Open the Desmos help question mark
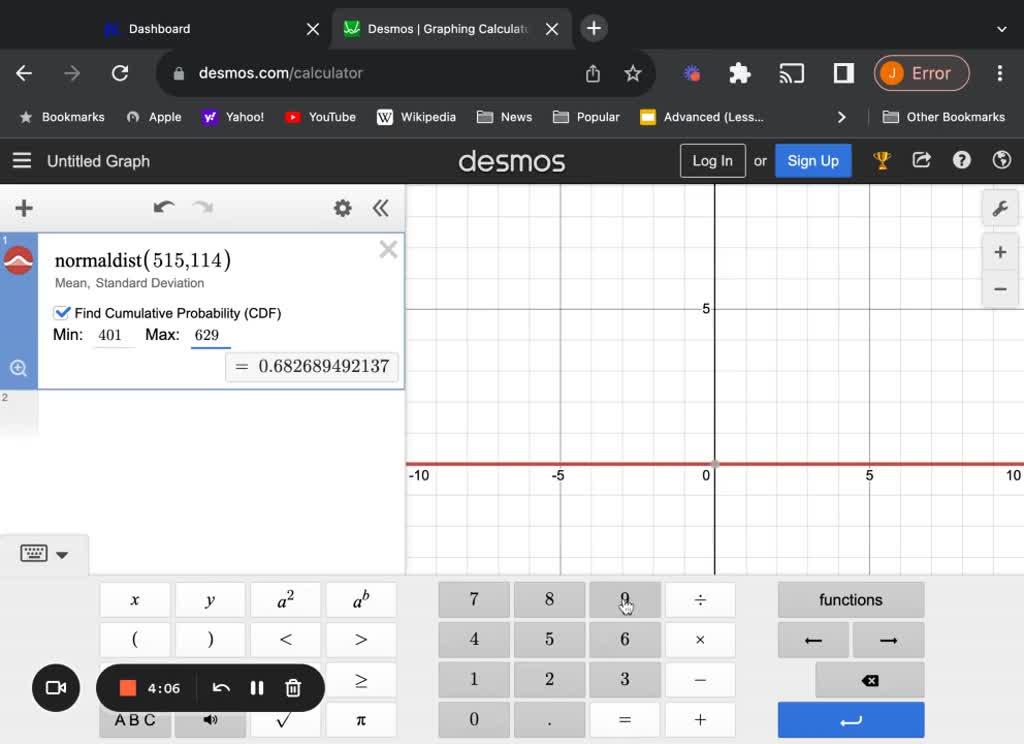 point(961,160)
